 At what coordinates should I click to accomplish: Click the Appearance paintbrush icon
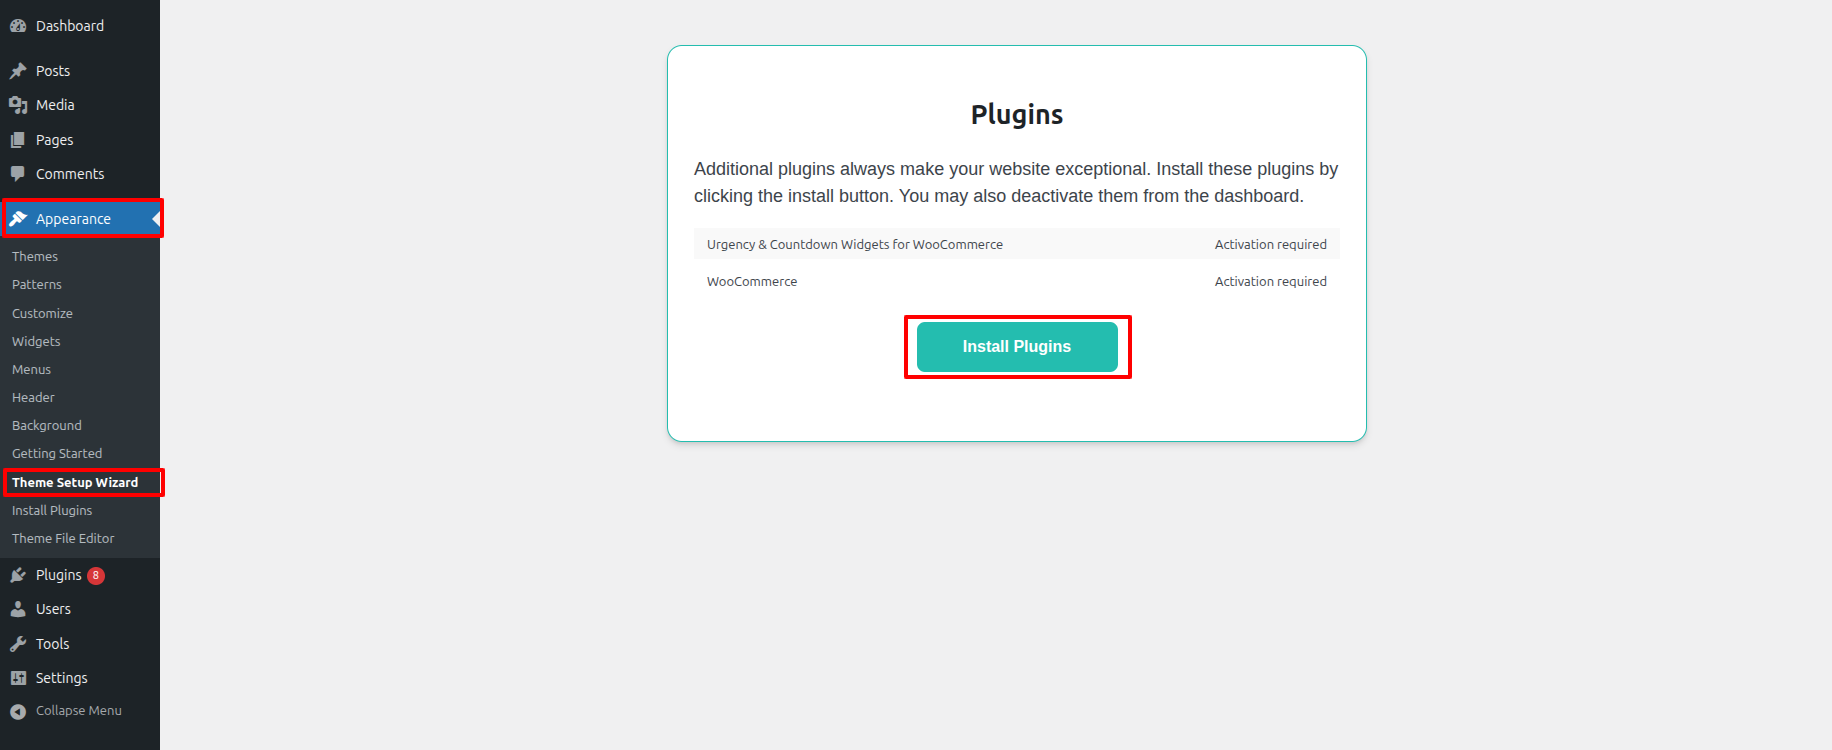pyautogui.click(x=18, y=219)
